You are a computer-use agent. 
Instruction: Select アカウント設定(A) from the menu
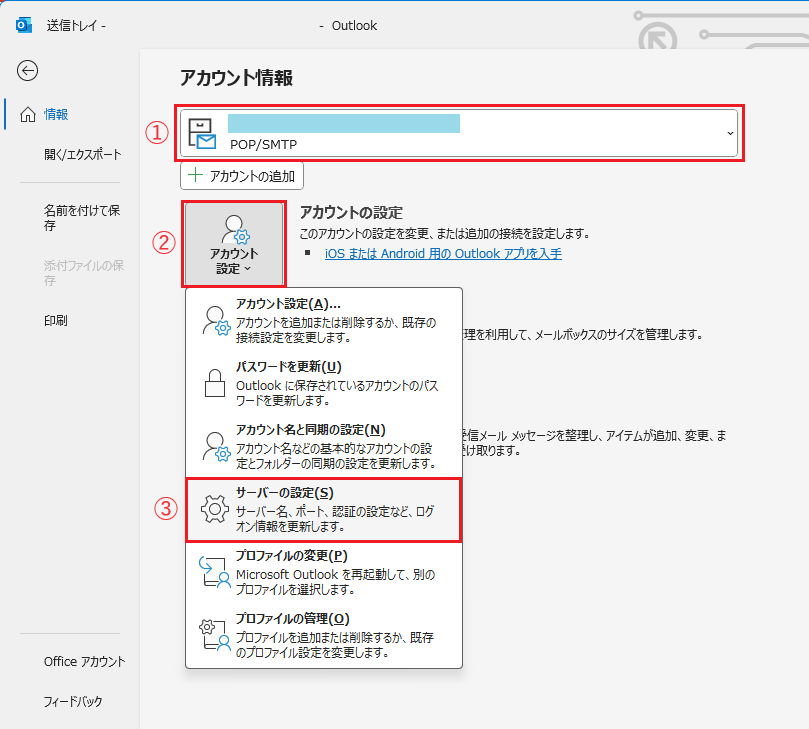pyautogui.click(x=290, y=302)
